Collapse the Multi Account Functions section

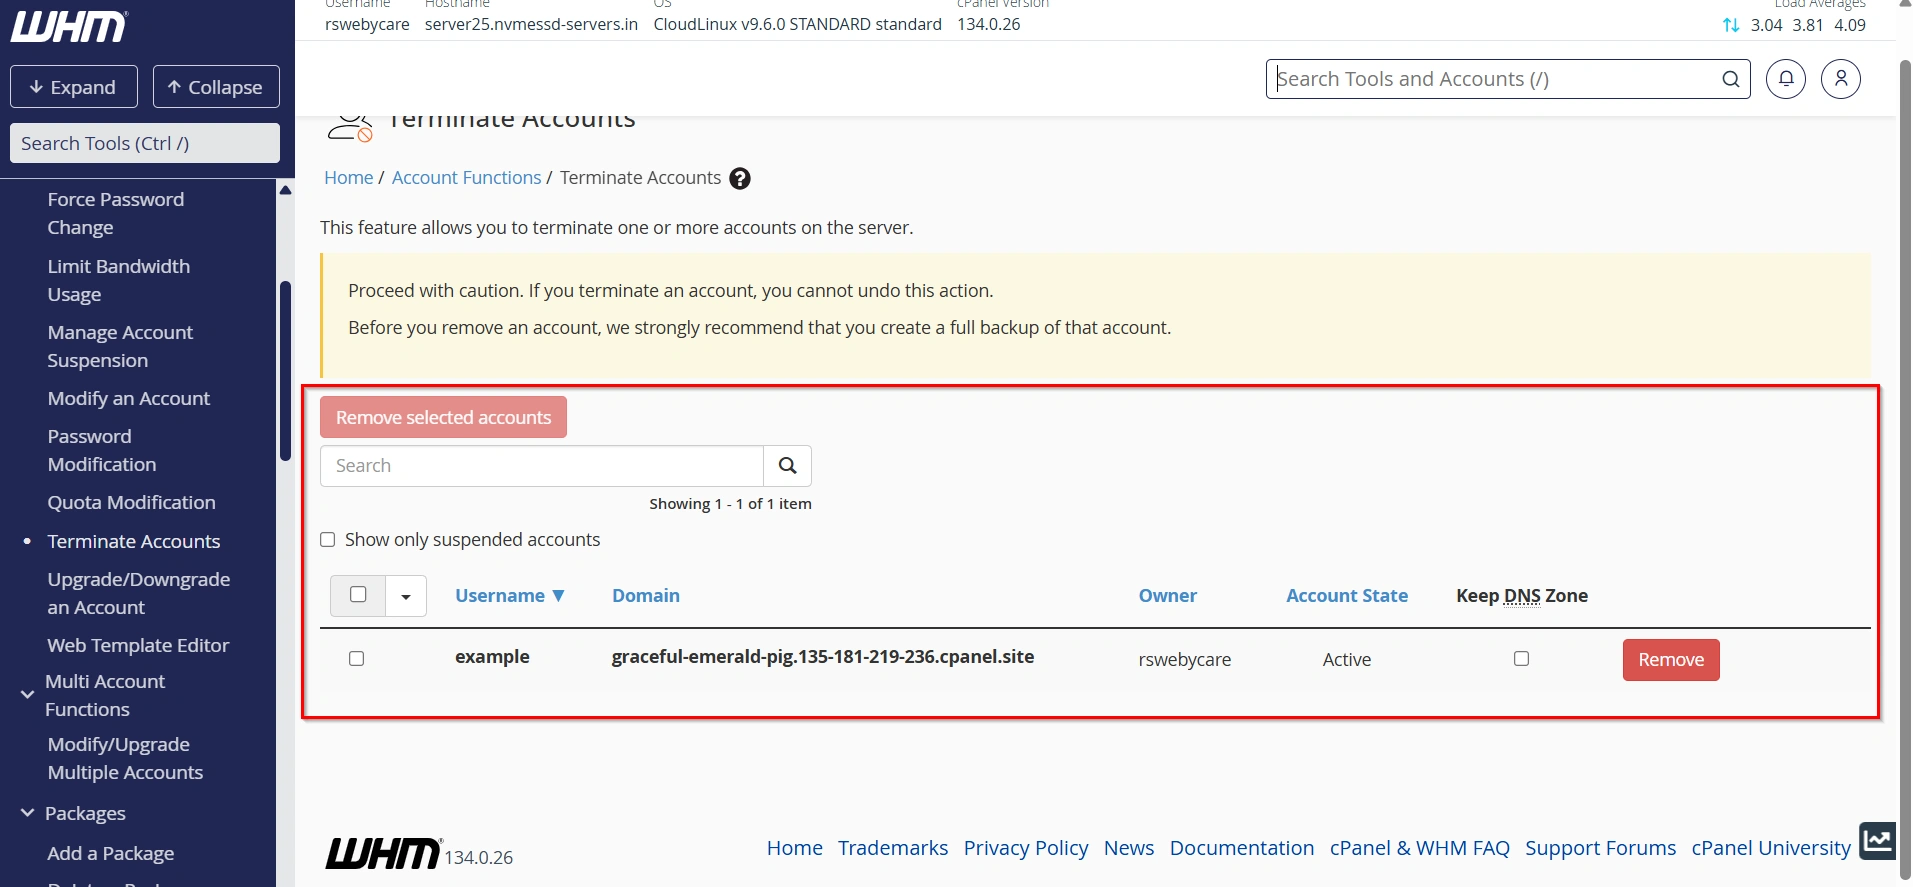(x=27, y=694)
